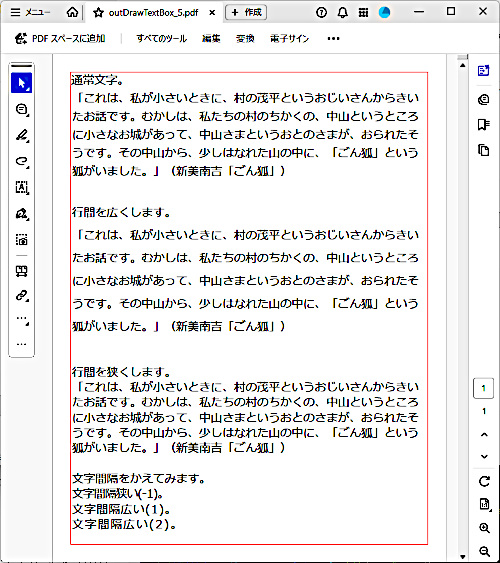This screenshot has width=500, height=563.
Task: Select the arrow selection tool
Action: [x=22, y=83]
